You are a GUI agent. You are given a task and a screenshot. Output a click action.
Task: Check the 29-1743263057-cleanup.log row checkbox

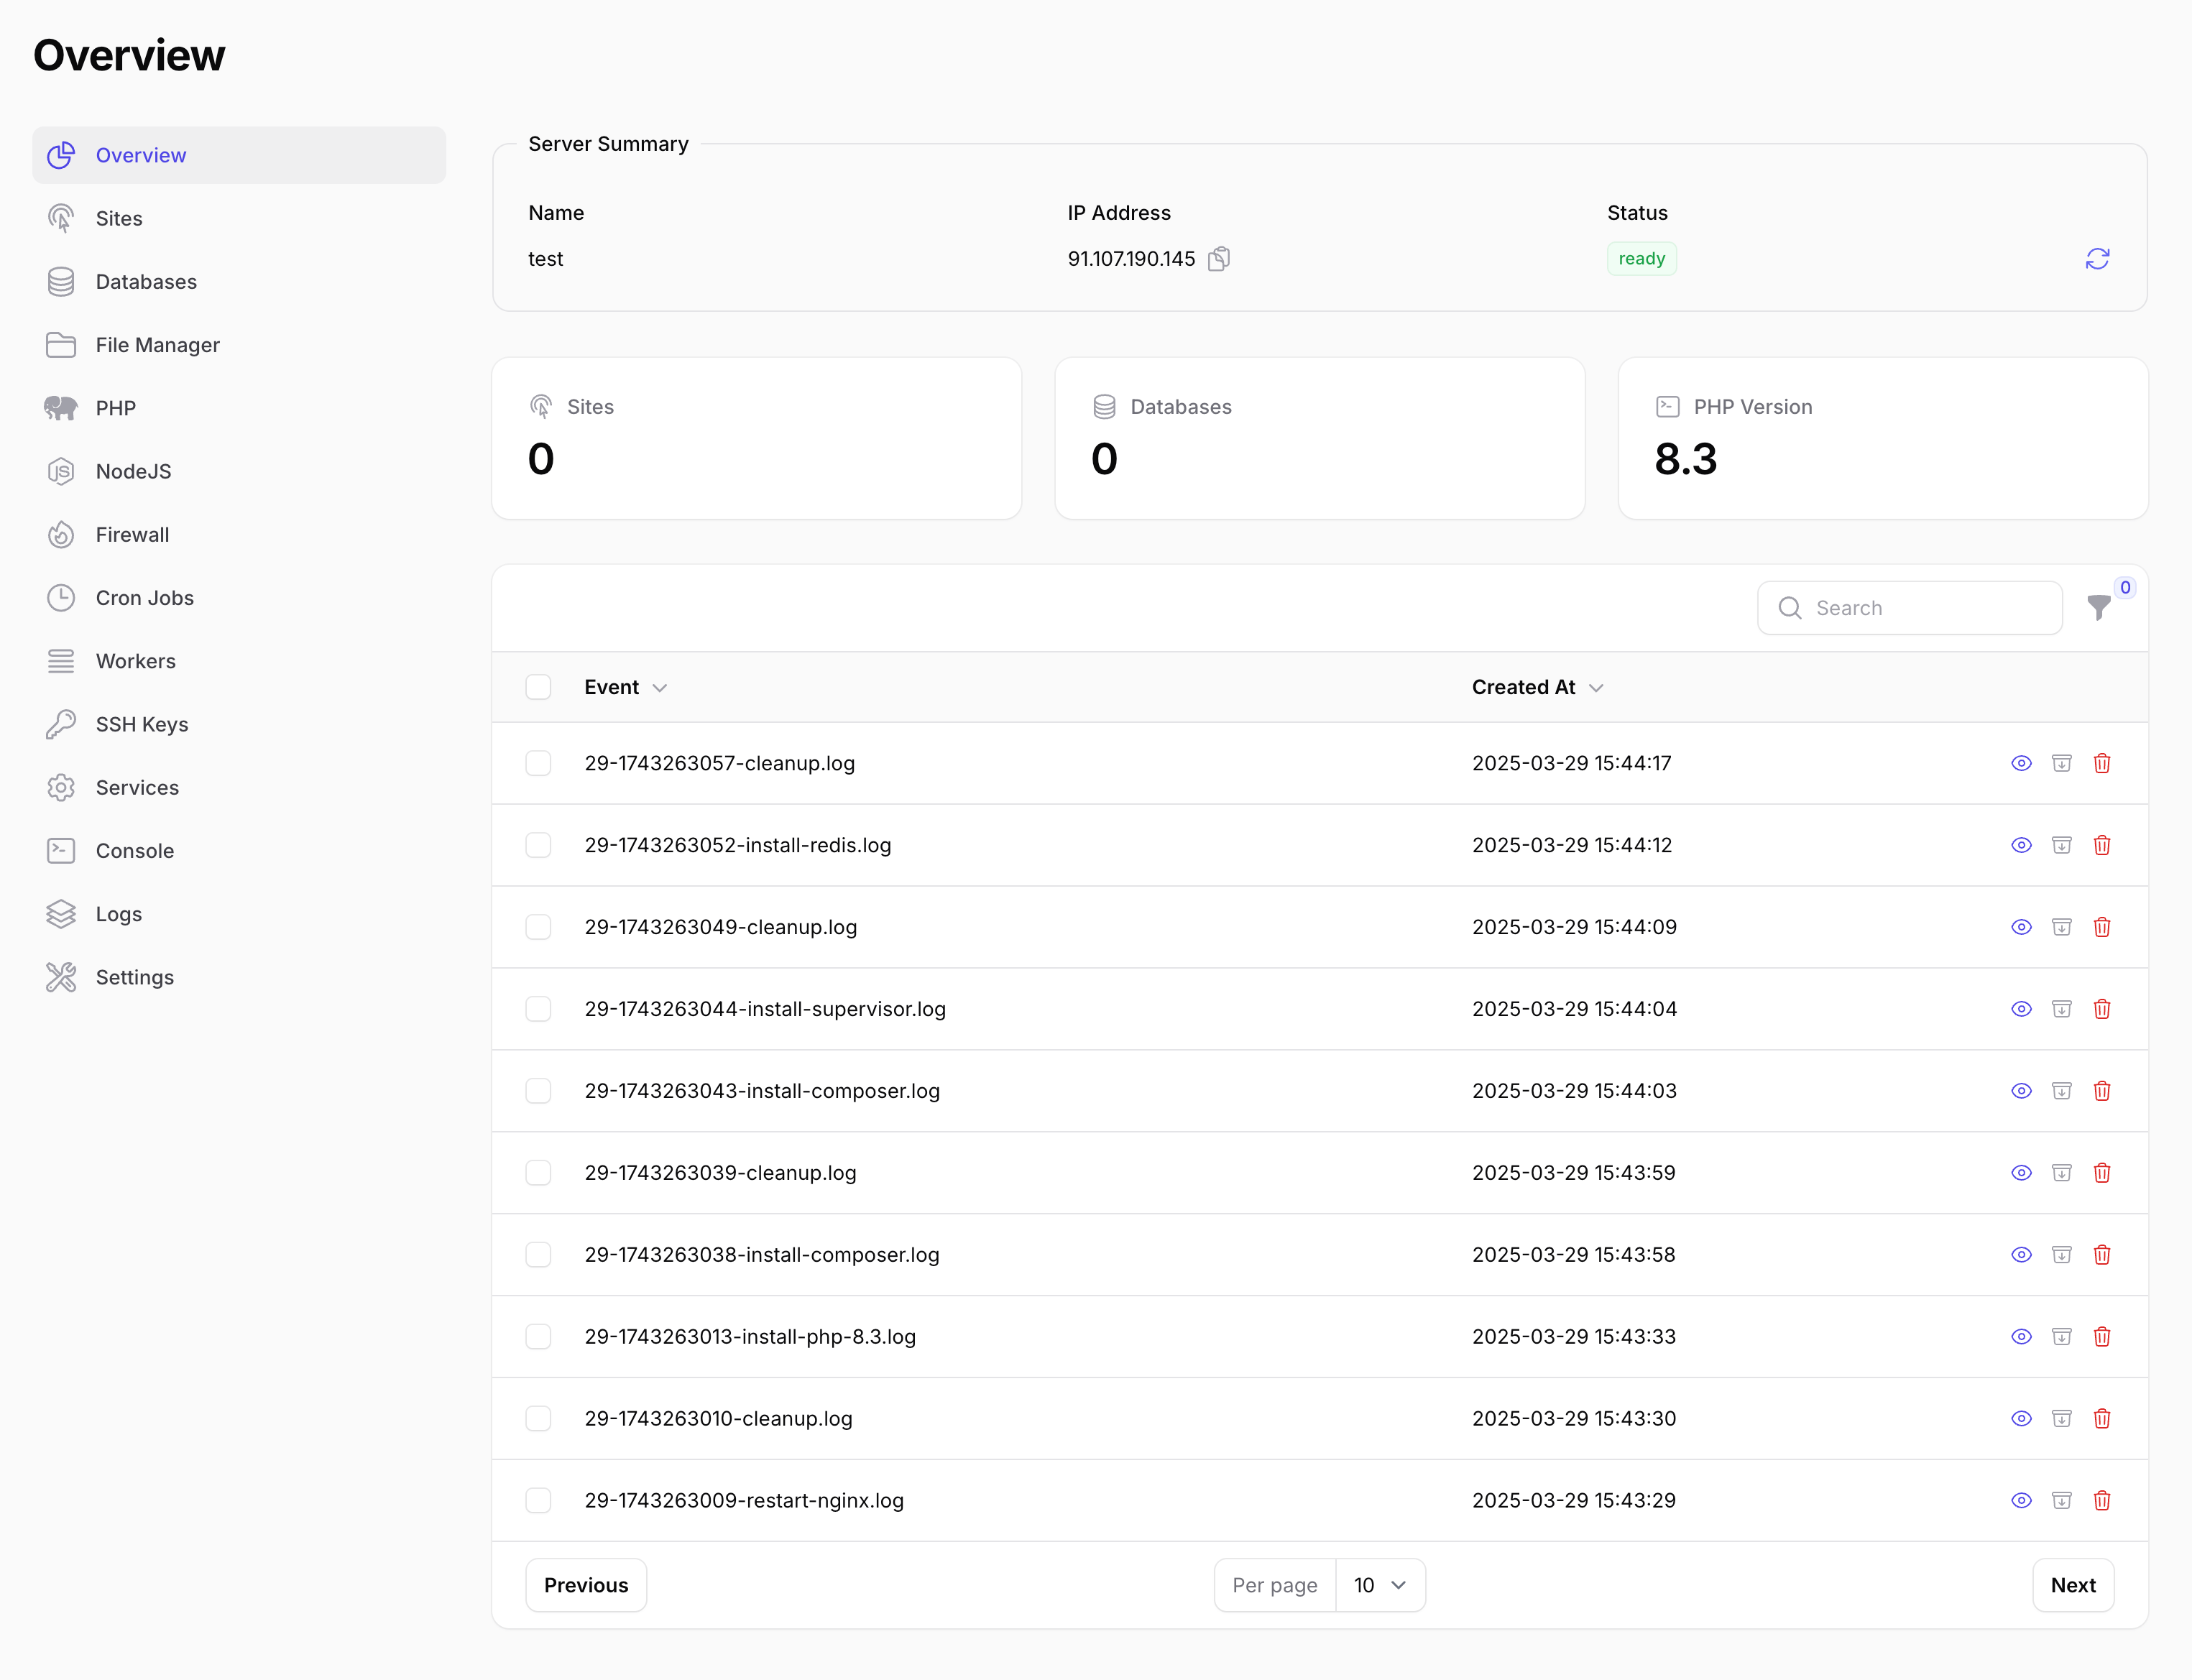click(x=538, y=763)
